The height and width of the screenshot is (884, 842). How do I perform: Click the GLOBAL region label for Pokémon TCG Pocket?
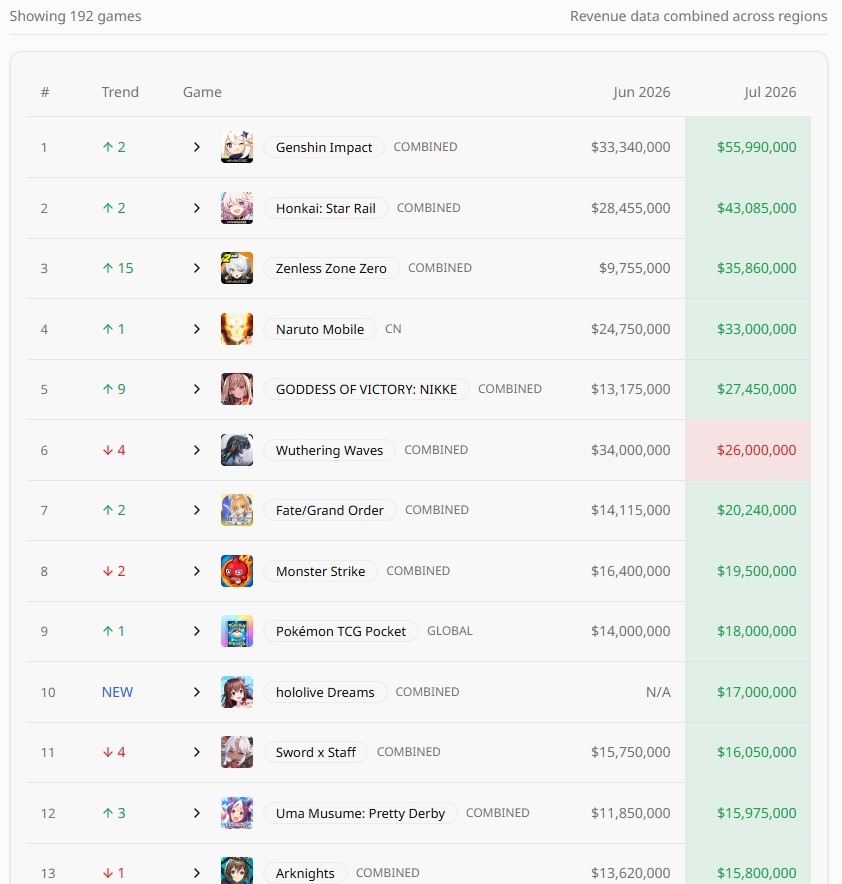coord(450,631)
